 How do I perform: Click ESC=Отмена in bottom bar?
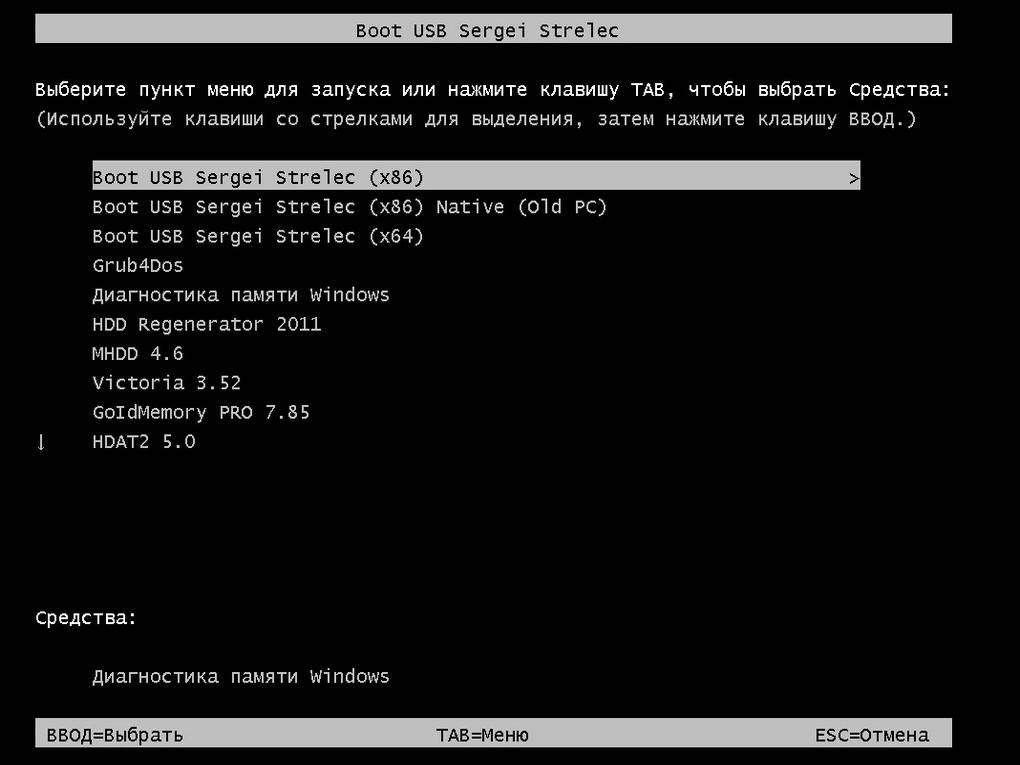(872, 735)
